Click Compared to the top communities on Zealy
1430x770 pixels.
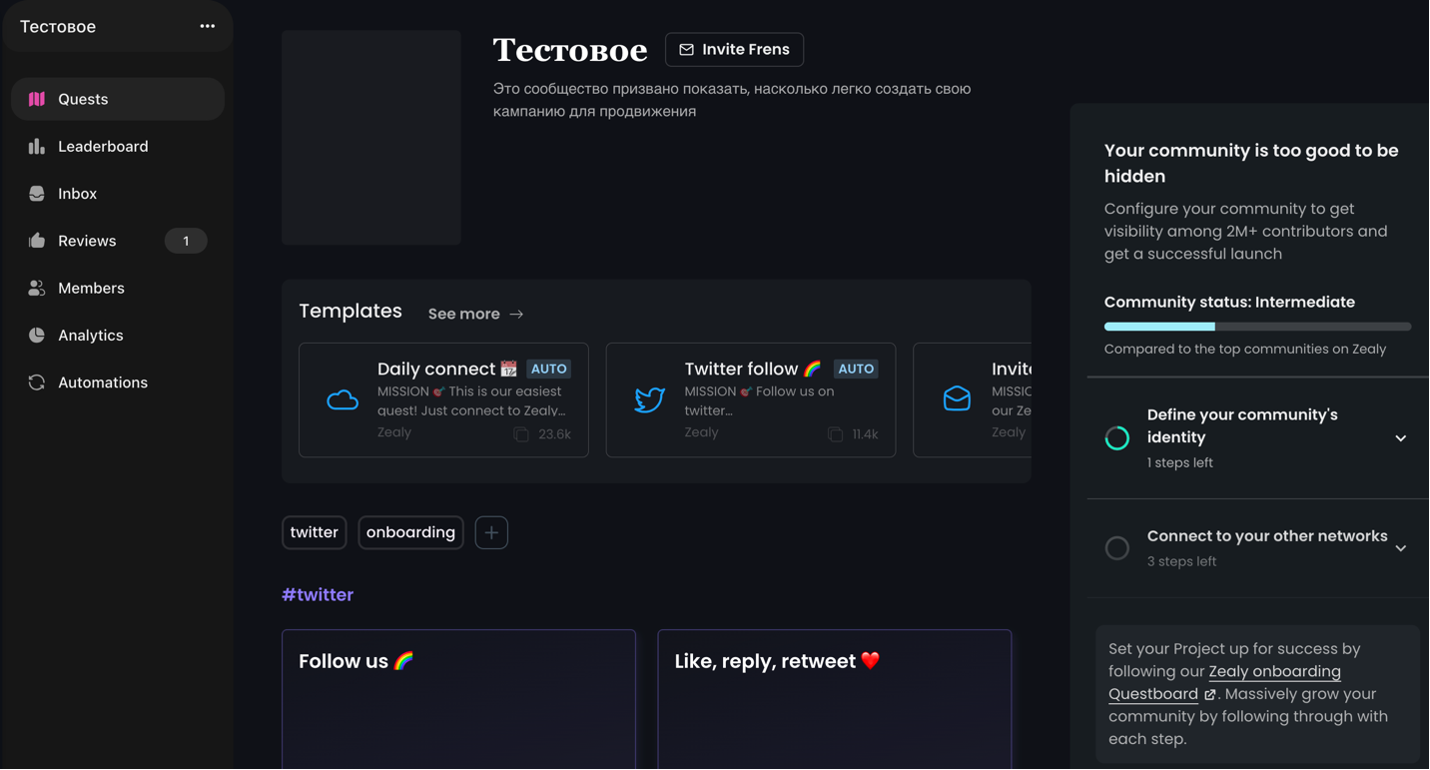[x=1245, y=349]
